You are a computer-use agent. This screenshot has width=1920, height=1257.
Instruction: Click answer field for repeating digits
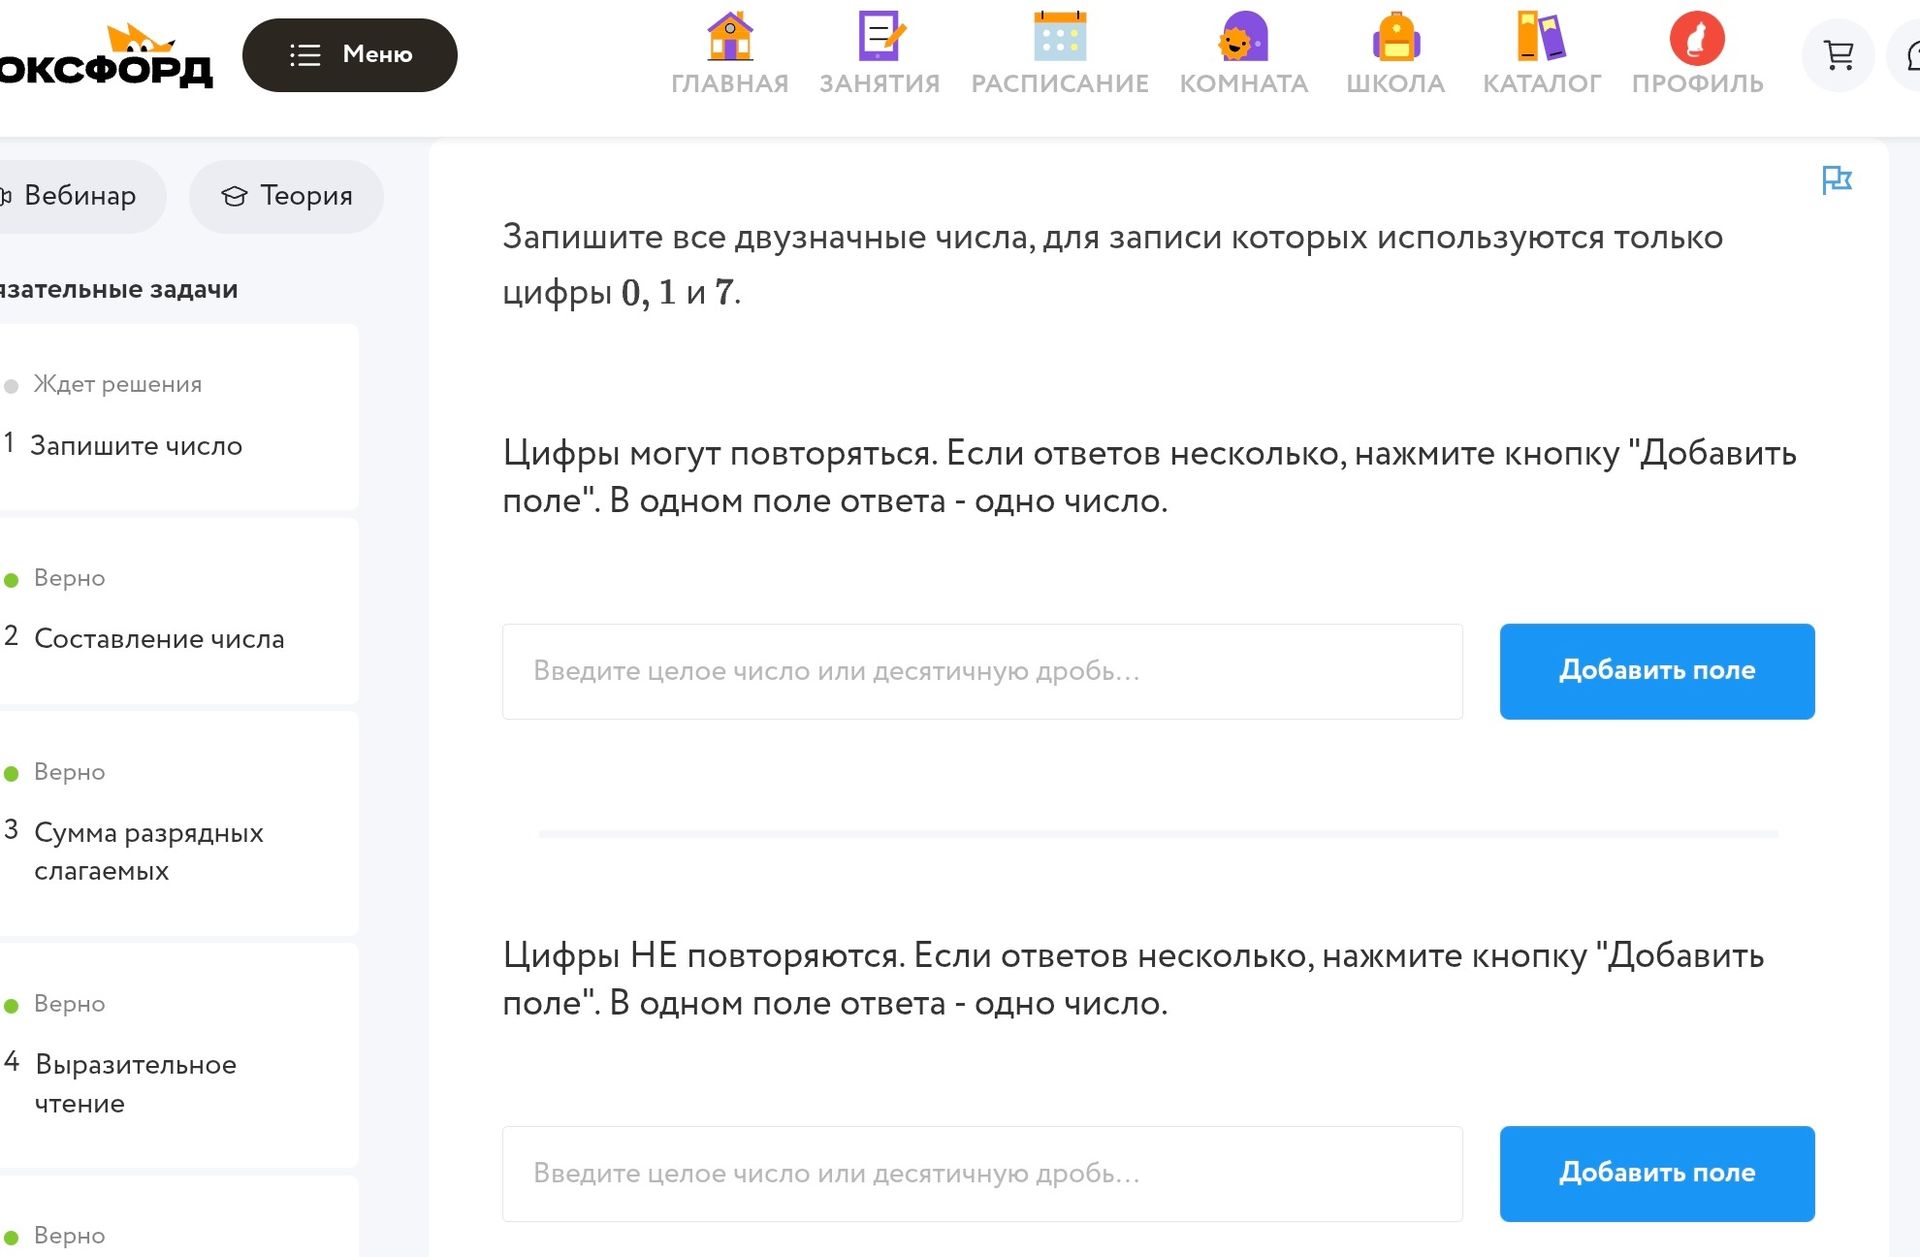pyautogui.click(x=982, y=671)
